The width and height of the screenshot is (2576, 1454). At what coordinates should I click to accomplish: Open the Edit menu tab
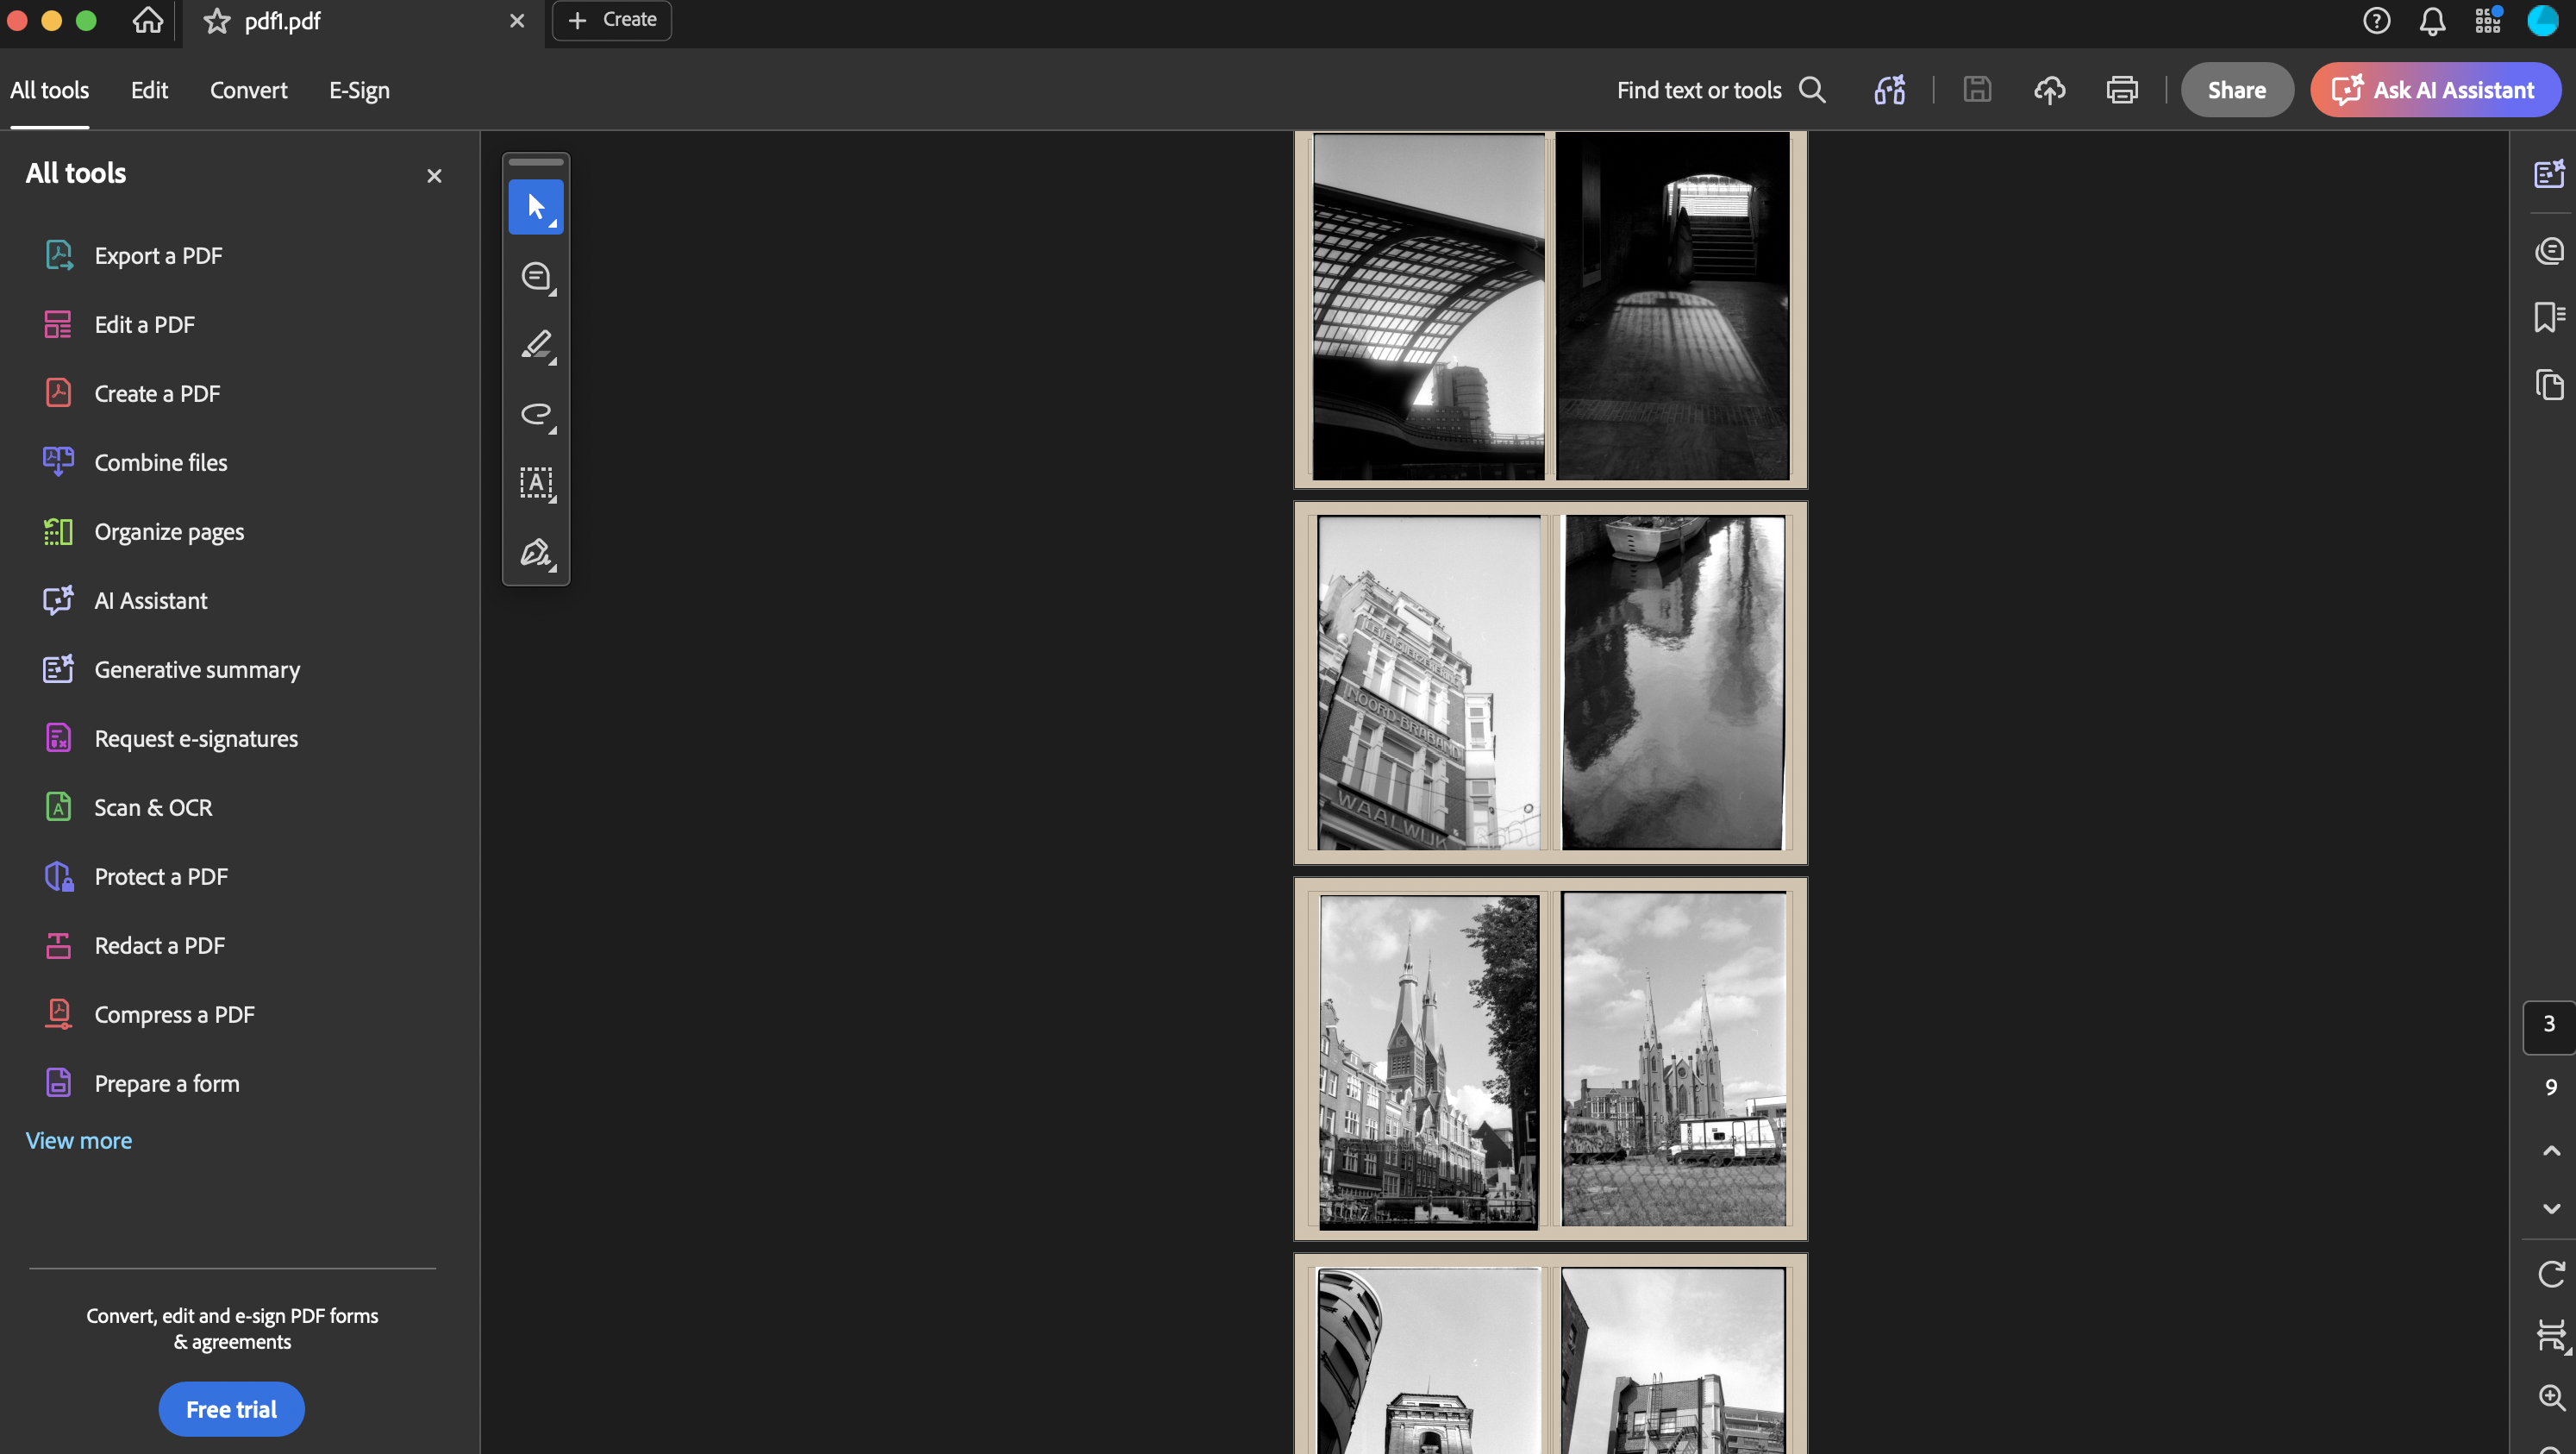click(x=149, y=90)
